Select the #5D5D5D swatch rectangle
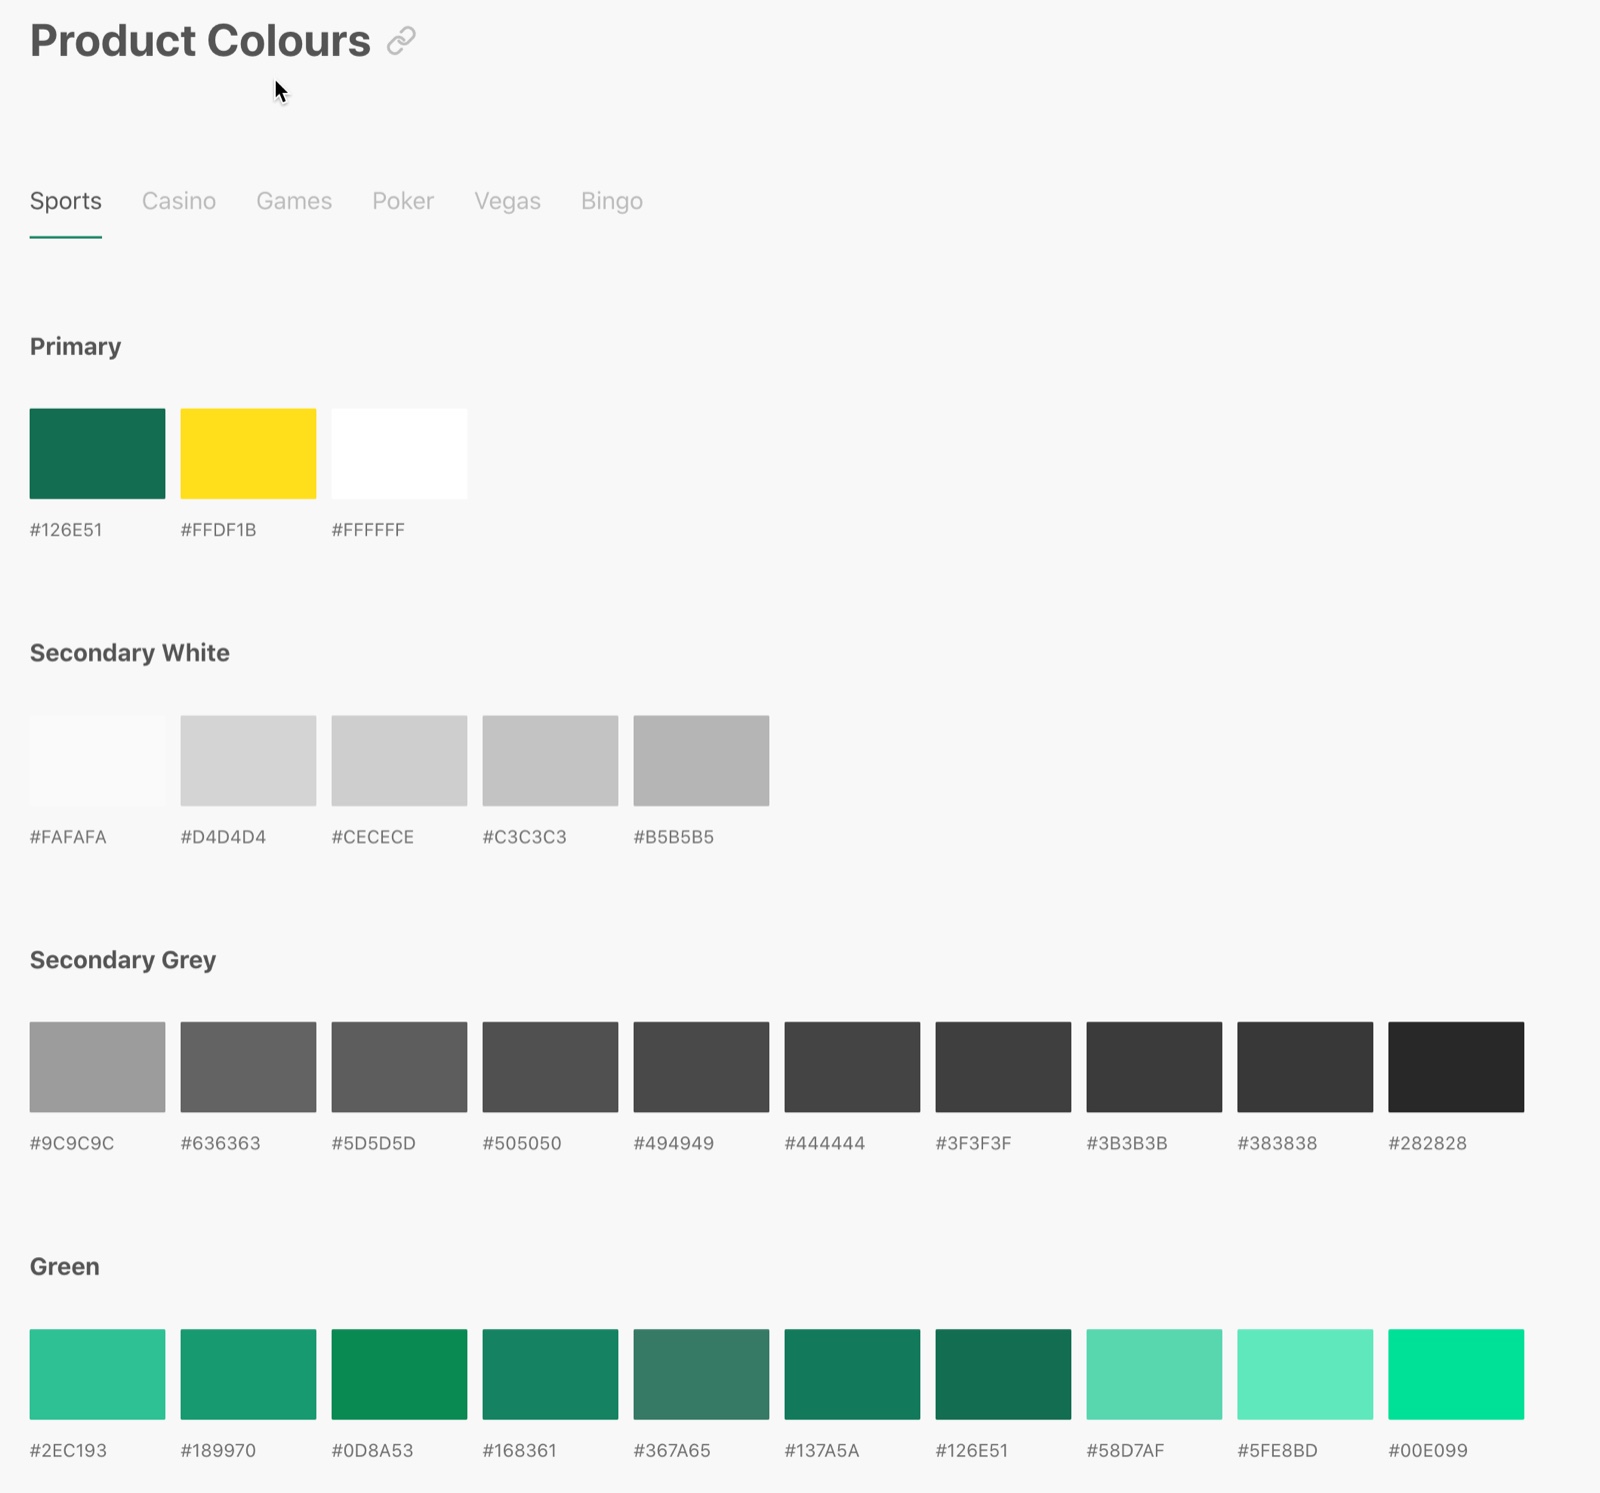This screenshot has height=1493, width=1600. point(399,1067)
